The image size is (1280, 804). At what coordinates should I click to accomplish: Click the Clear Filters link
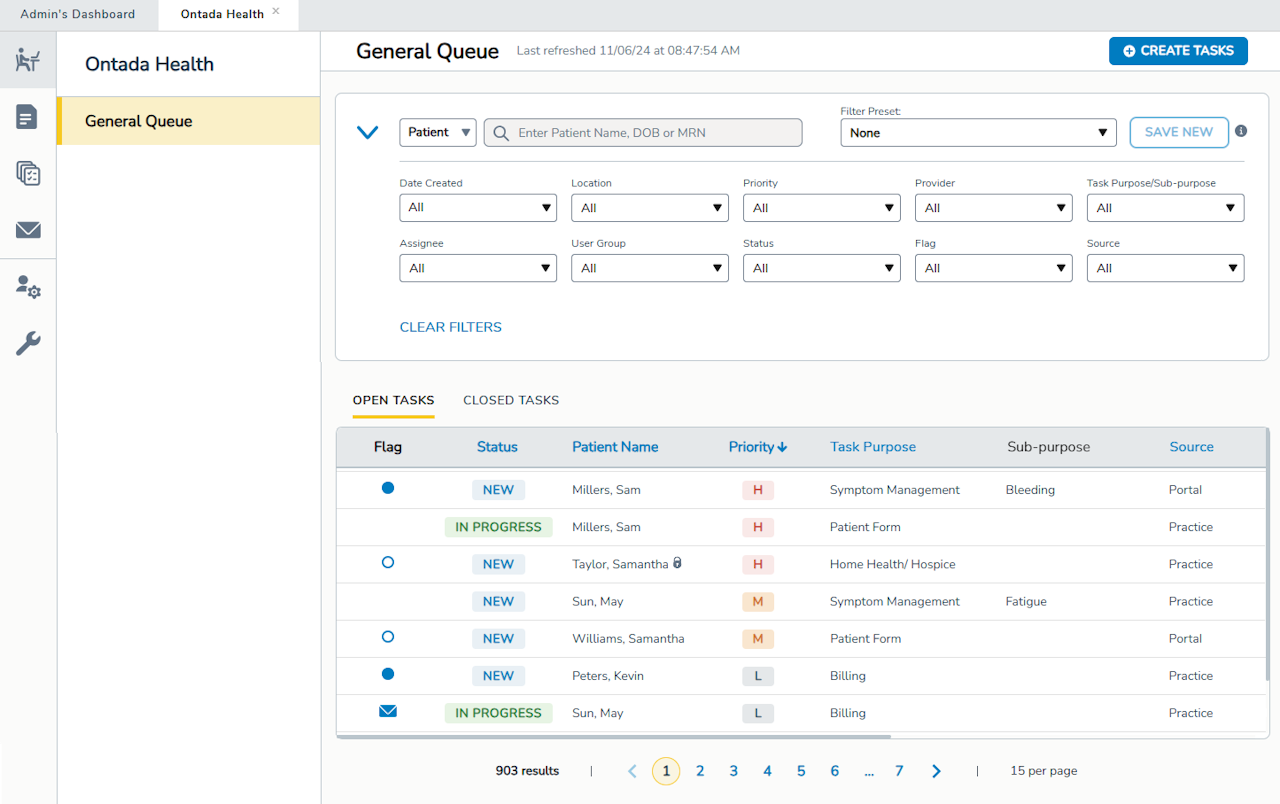[450, 327]
